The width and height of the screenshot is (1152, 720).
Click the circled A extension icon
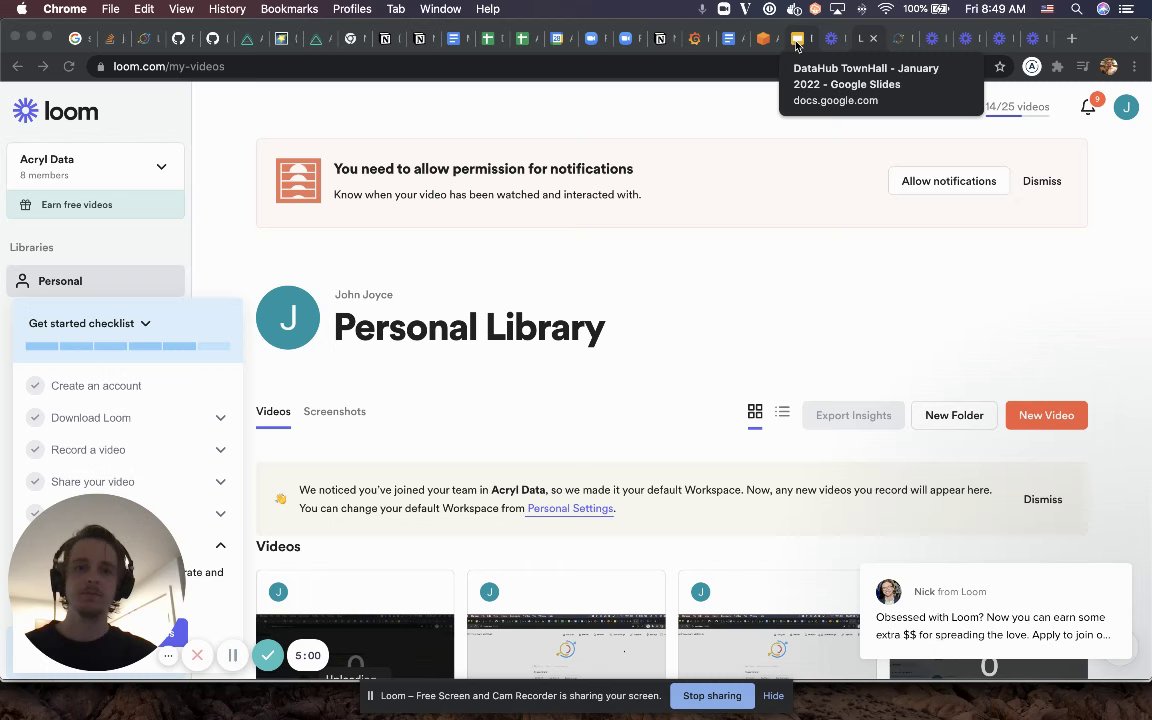click(x=1032, y=67)
